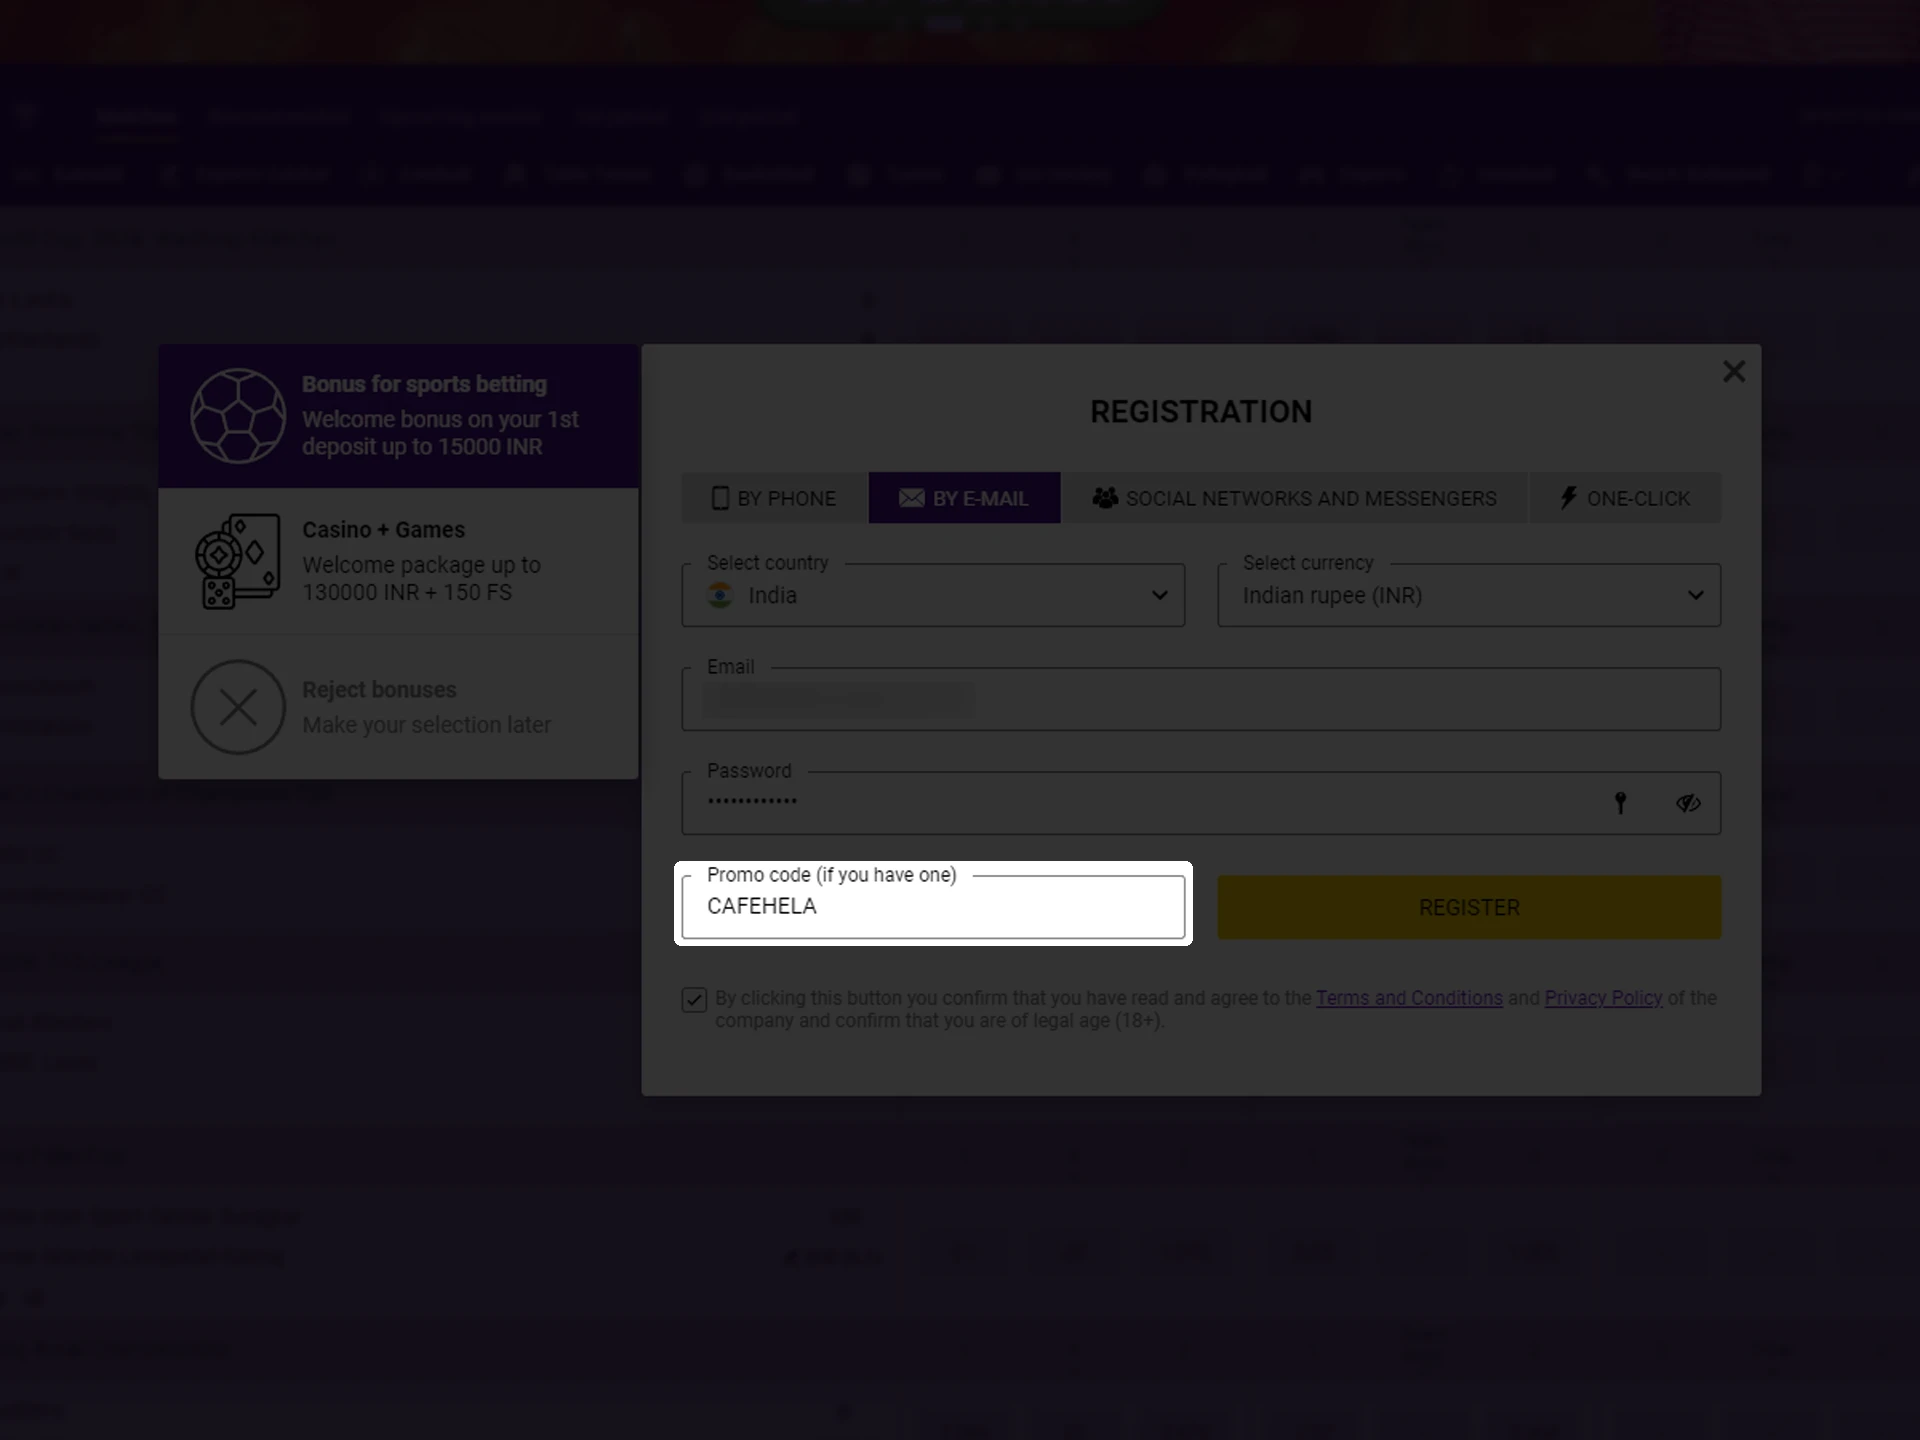The width and height of the screenshot is (1920, 1440).
Task: Click the Promo code field with CAFEHELA
Action: click(x=933, y=906)
